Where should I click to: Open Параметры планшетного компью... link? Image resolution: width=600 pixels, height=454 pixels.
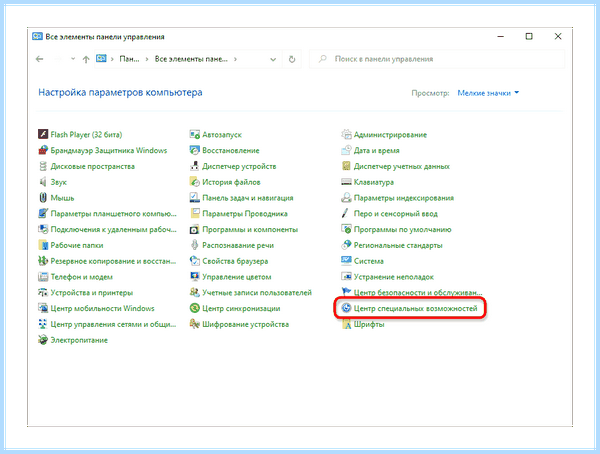pos(113,214)
